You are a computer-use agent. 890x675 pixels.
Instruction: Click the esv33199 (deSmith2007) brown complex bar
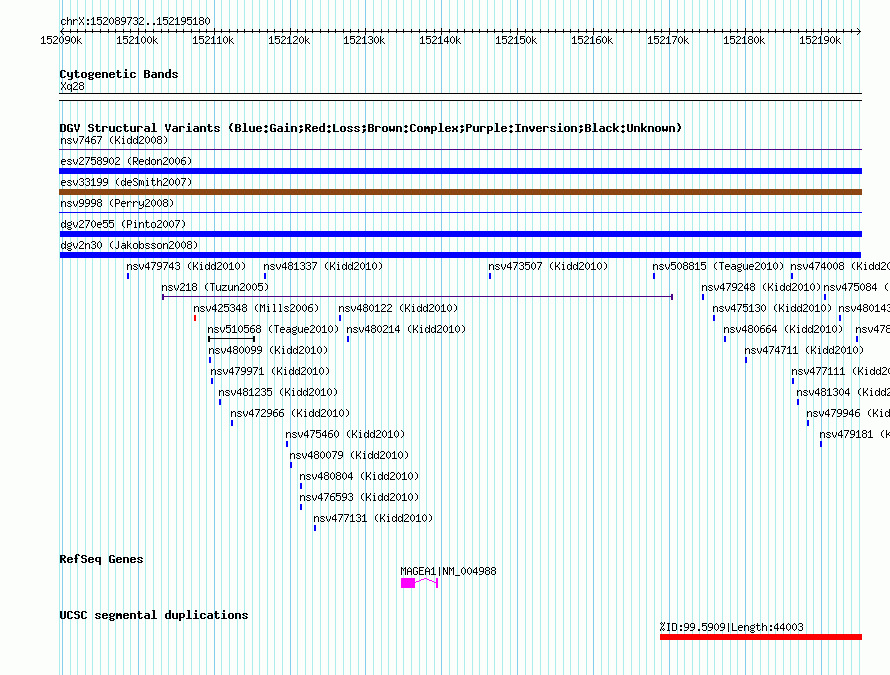coord(460,192)
